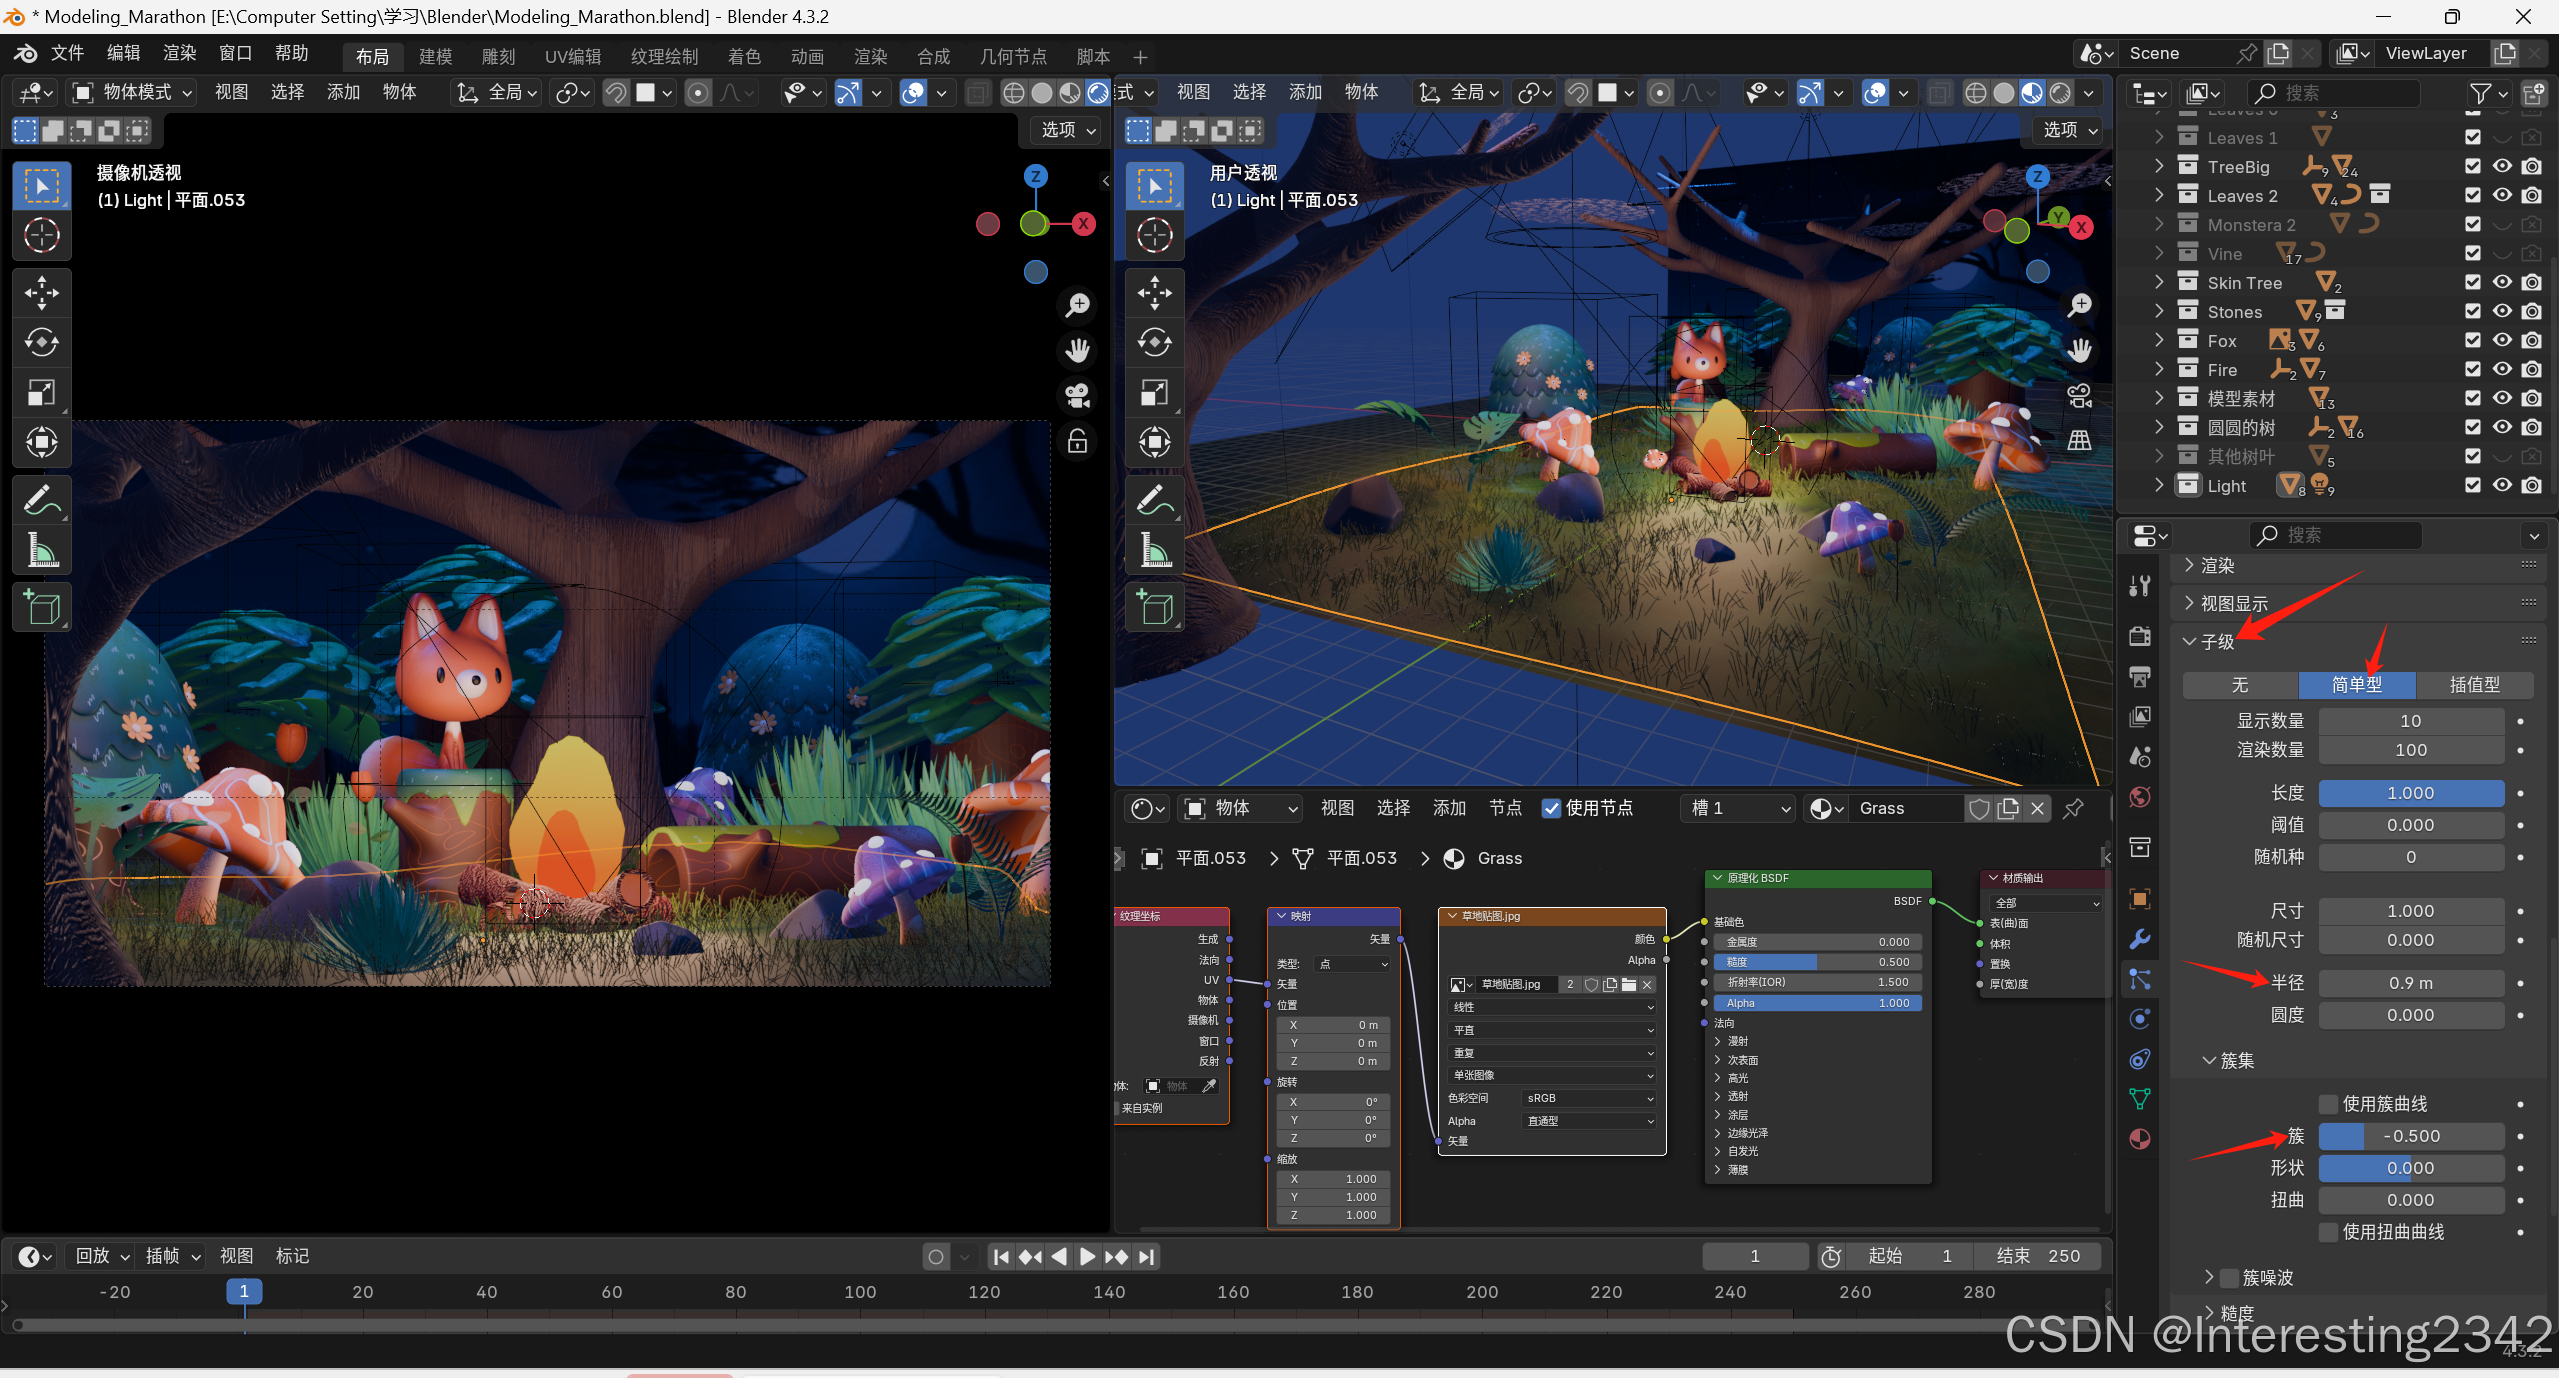2559x1378 pixels.
Task: Click the zoom magnifier in right viewport
Action: [2080, 305]
